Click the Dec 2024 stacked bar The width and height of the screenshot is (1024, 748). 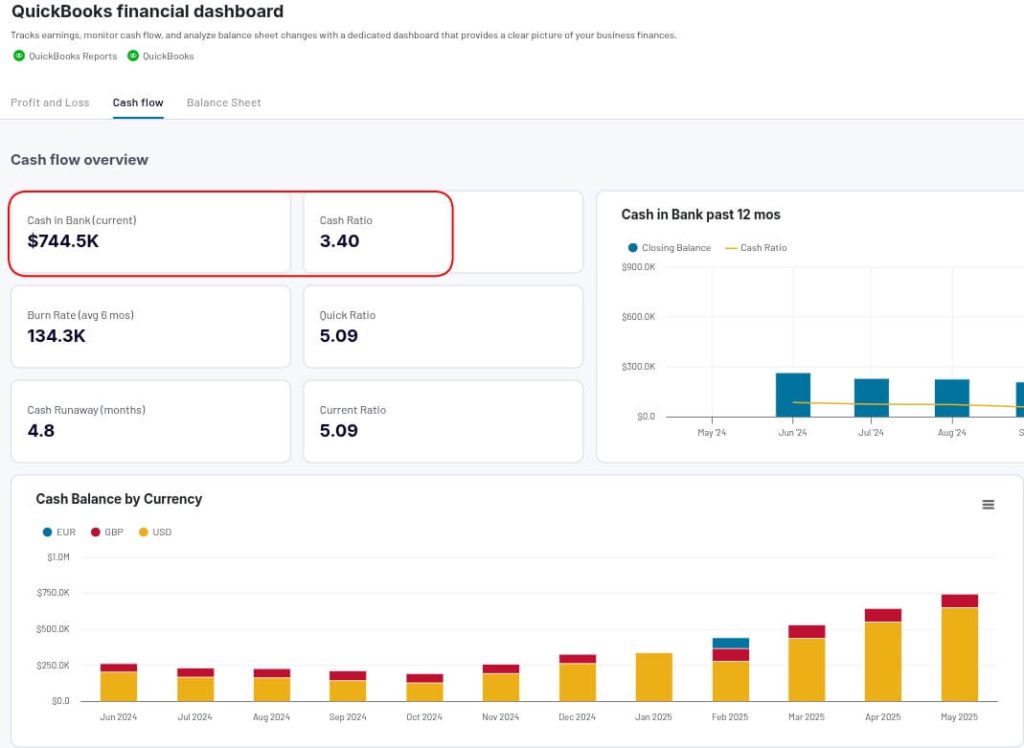point(577,677)
